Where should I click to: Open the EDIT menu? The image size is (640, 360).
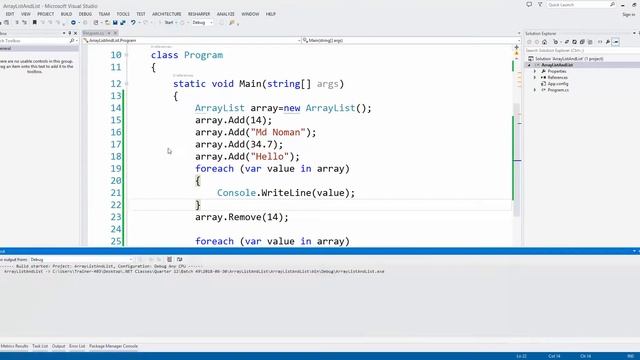click(10, 14)
